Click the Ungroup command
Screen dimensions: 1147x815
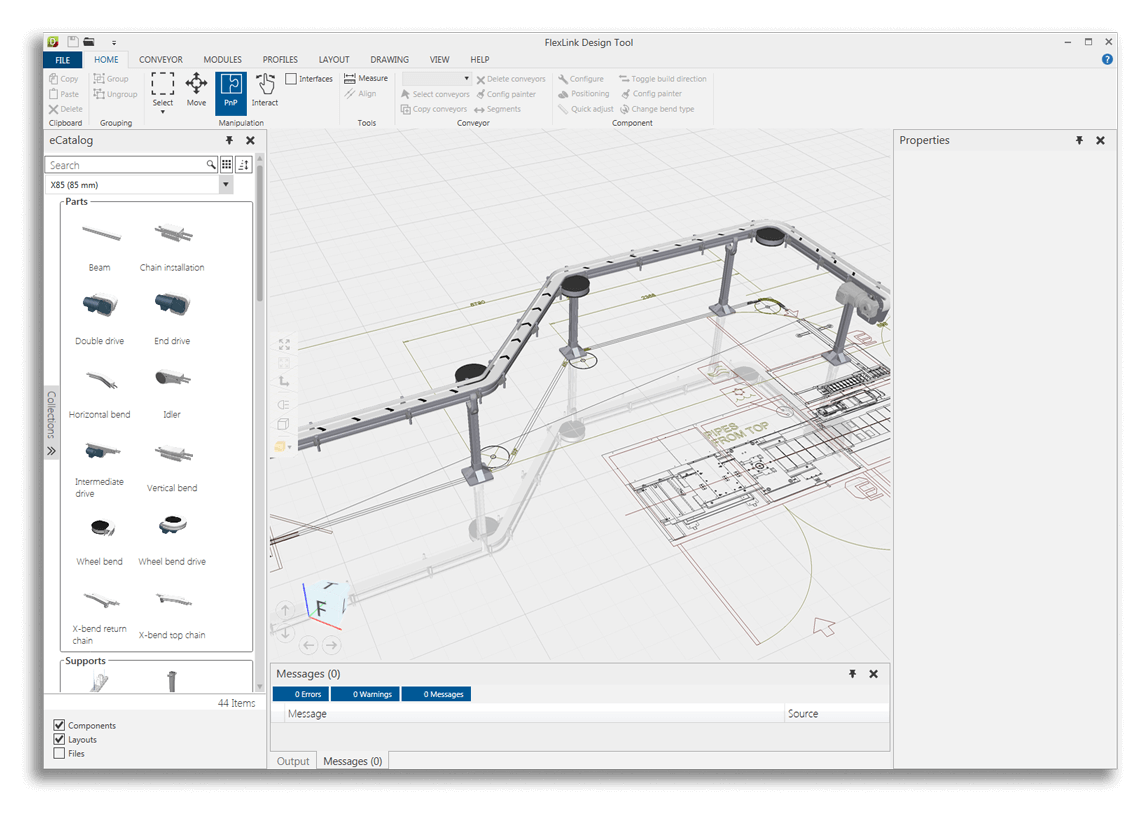pyautogui.click(x=116, y=94)
